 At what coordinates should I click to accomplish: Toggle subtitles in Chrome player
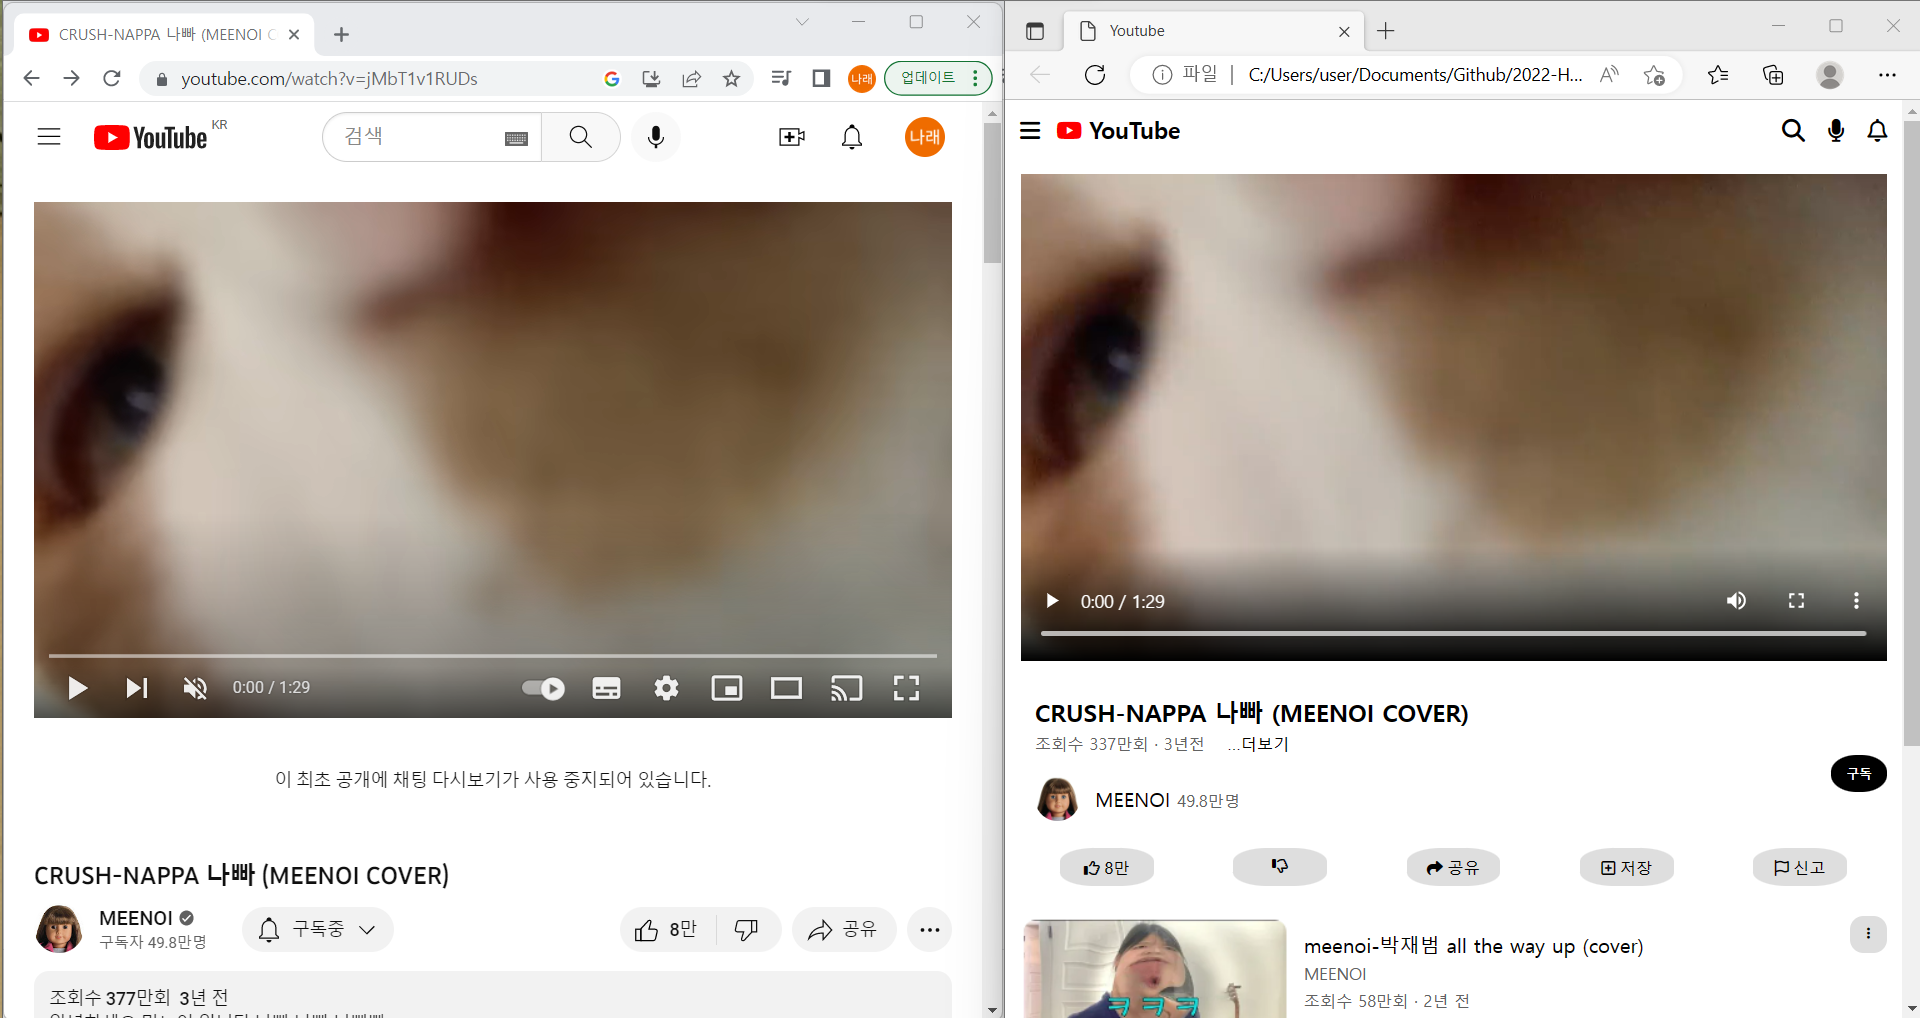[x=606, y=688]
